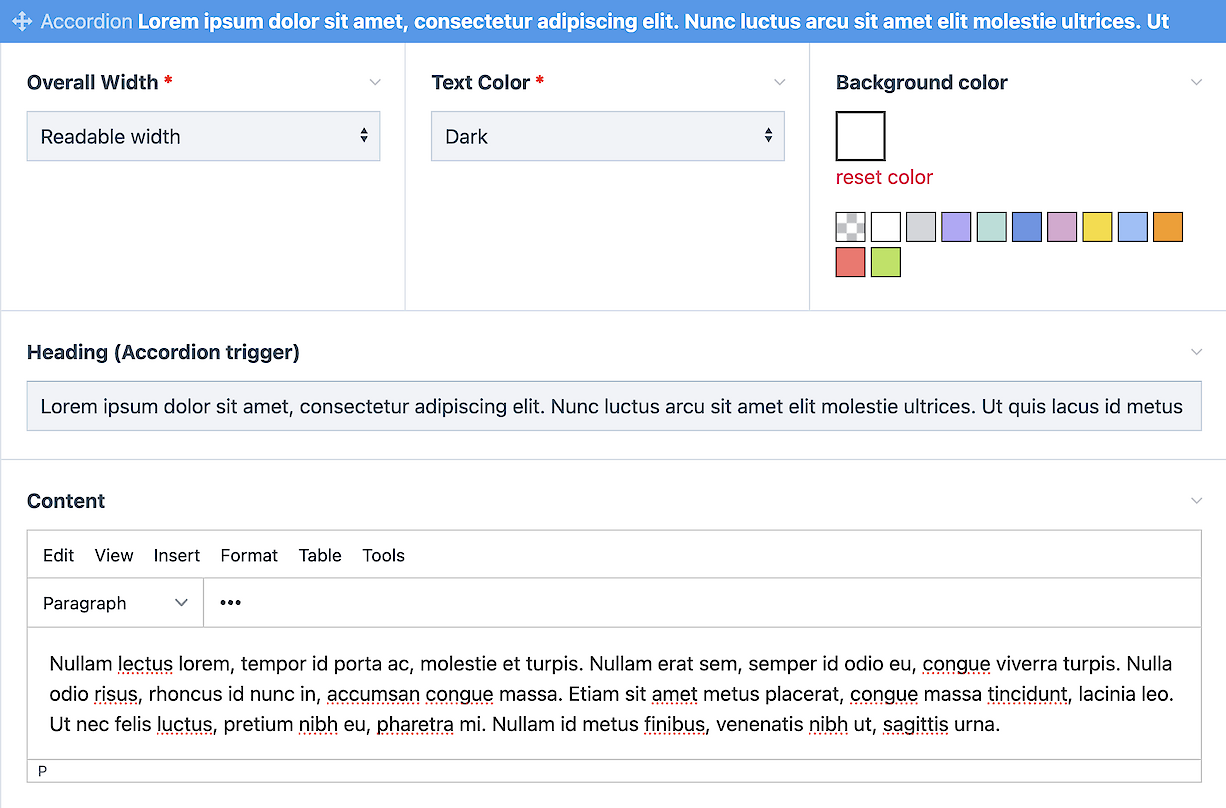Open the Format menu

coord(249,556)
